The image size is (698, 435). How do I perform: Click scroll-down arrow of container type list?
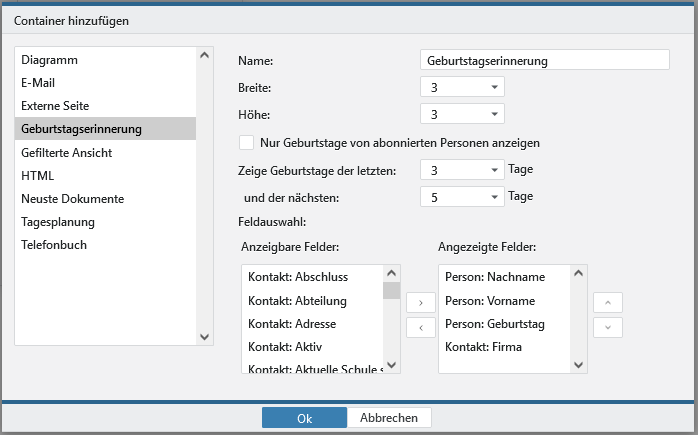click(x=204, y=337)
